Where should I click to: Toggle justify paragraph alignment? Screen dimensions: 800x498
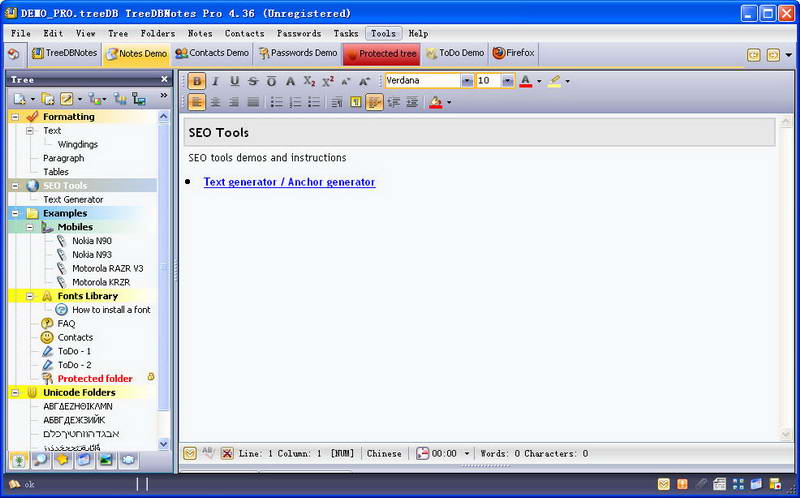click(x=253, y=102)
